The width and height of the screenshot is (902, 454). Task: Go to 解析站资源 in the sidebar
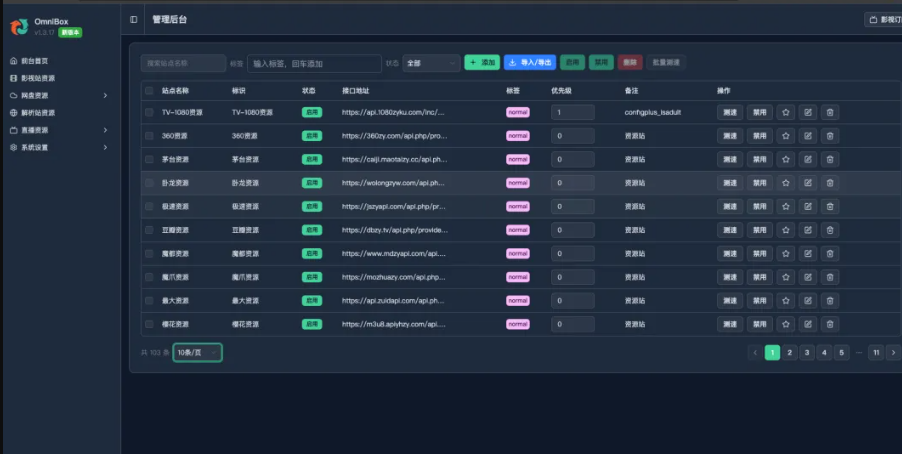click(x=38, y=113)
